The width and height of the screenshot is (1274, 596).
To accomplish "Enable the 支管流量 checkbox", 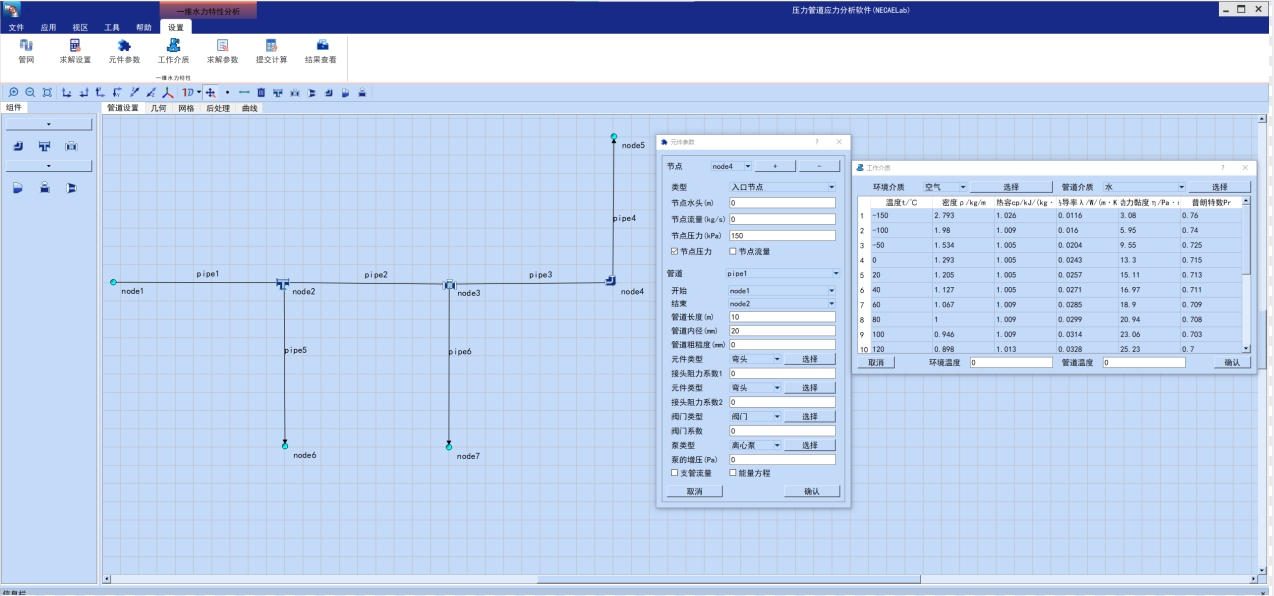I will (x=675, y=472).
